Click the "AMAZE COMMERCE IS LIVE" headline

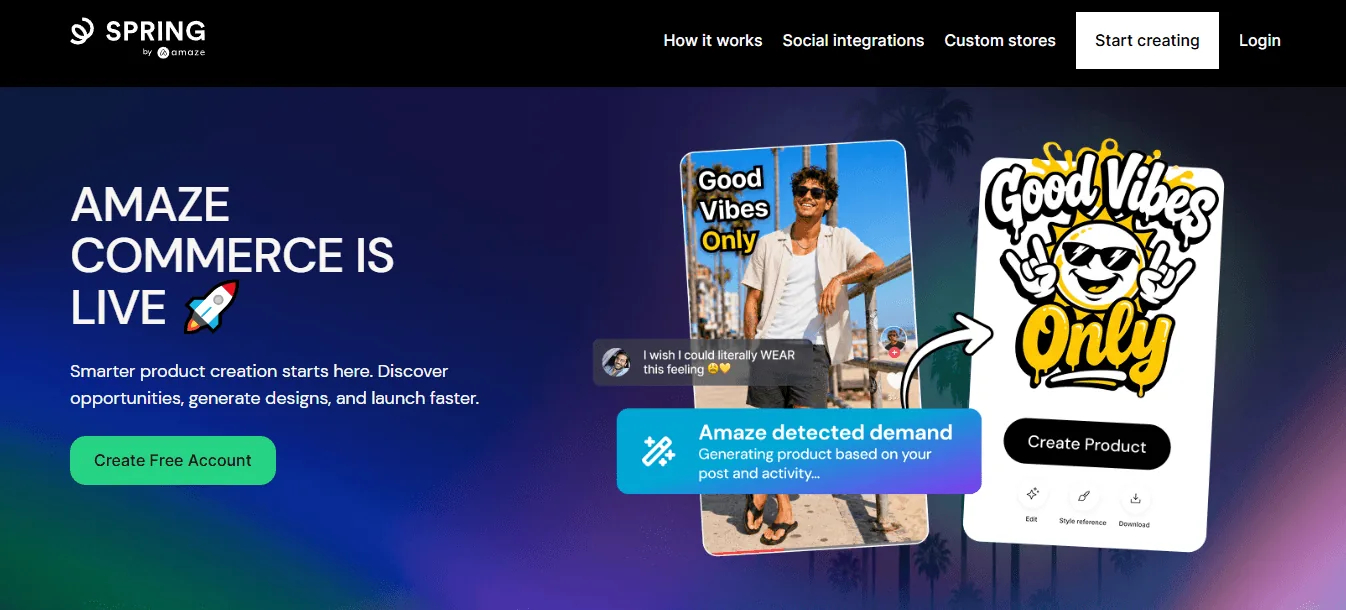[x=232, y=256]
